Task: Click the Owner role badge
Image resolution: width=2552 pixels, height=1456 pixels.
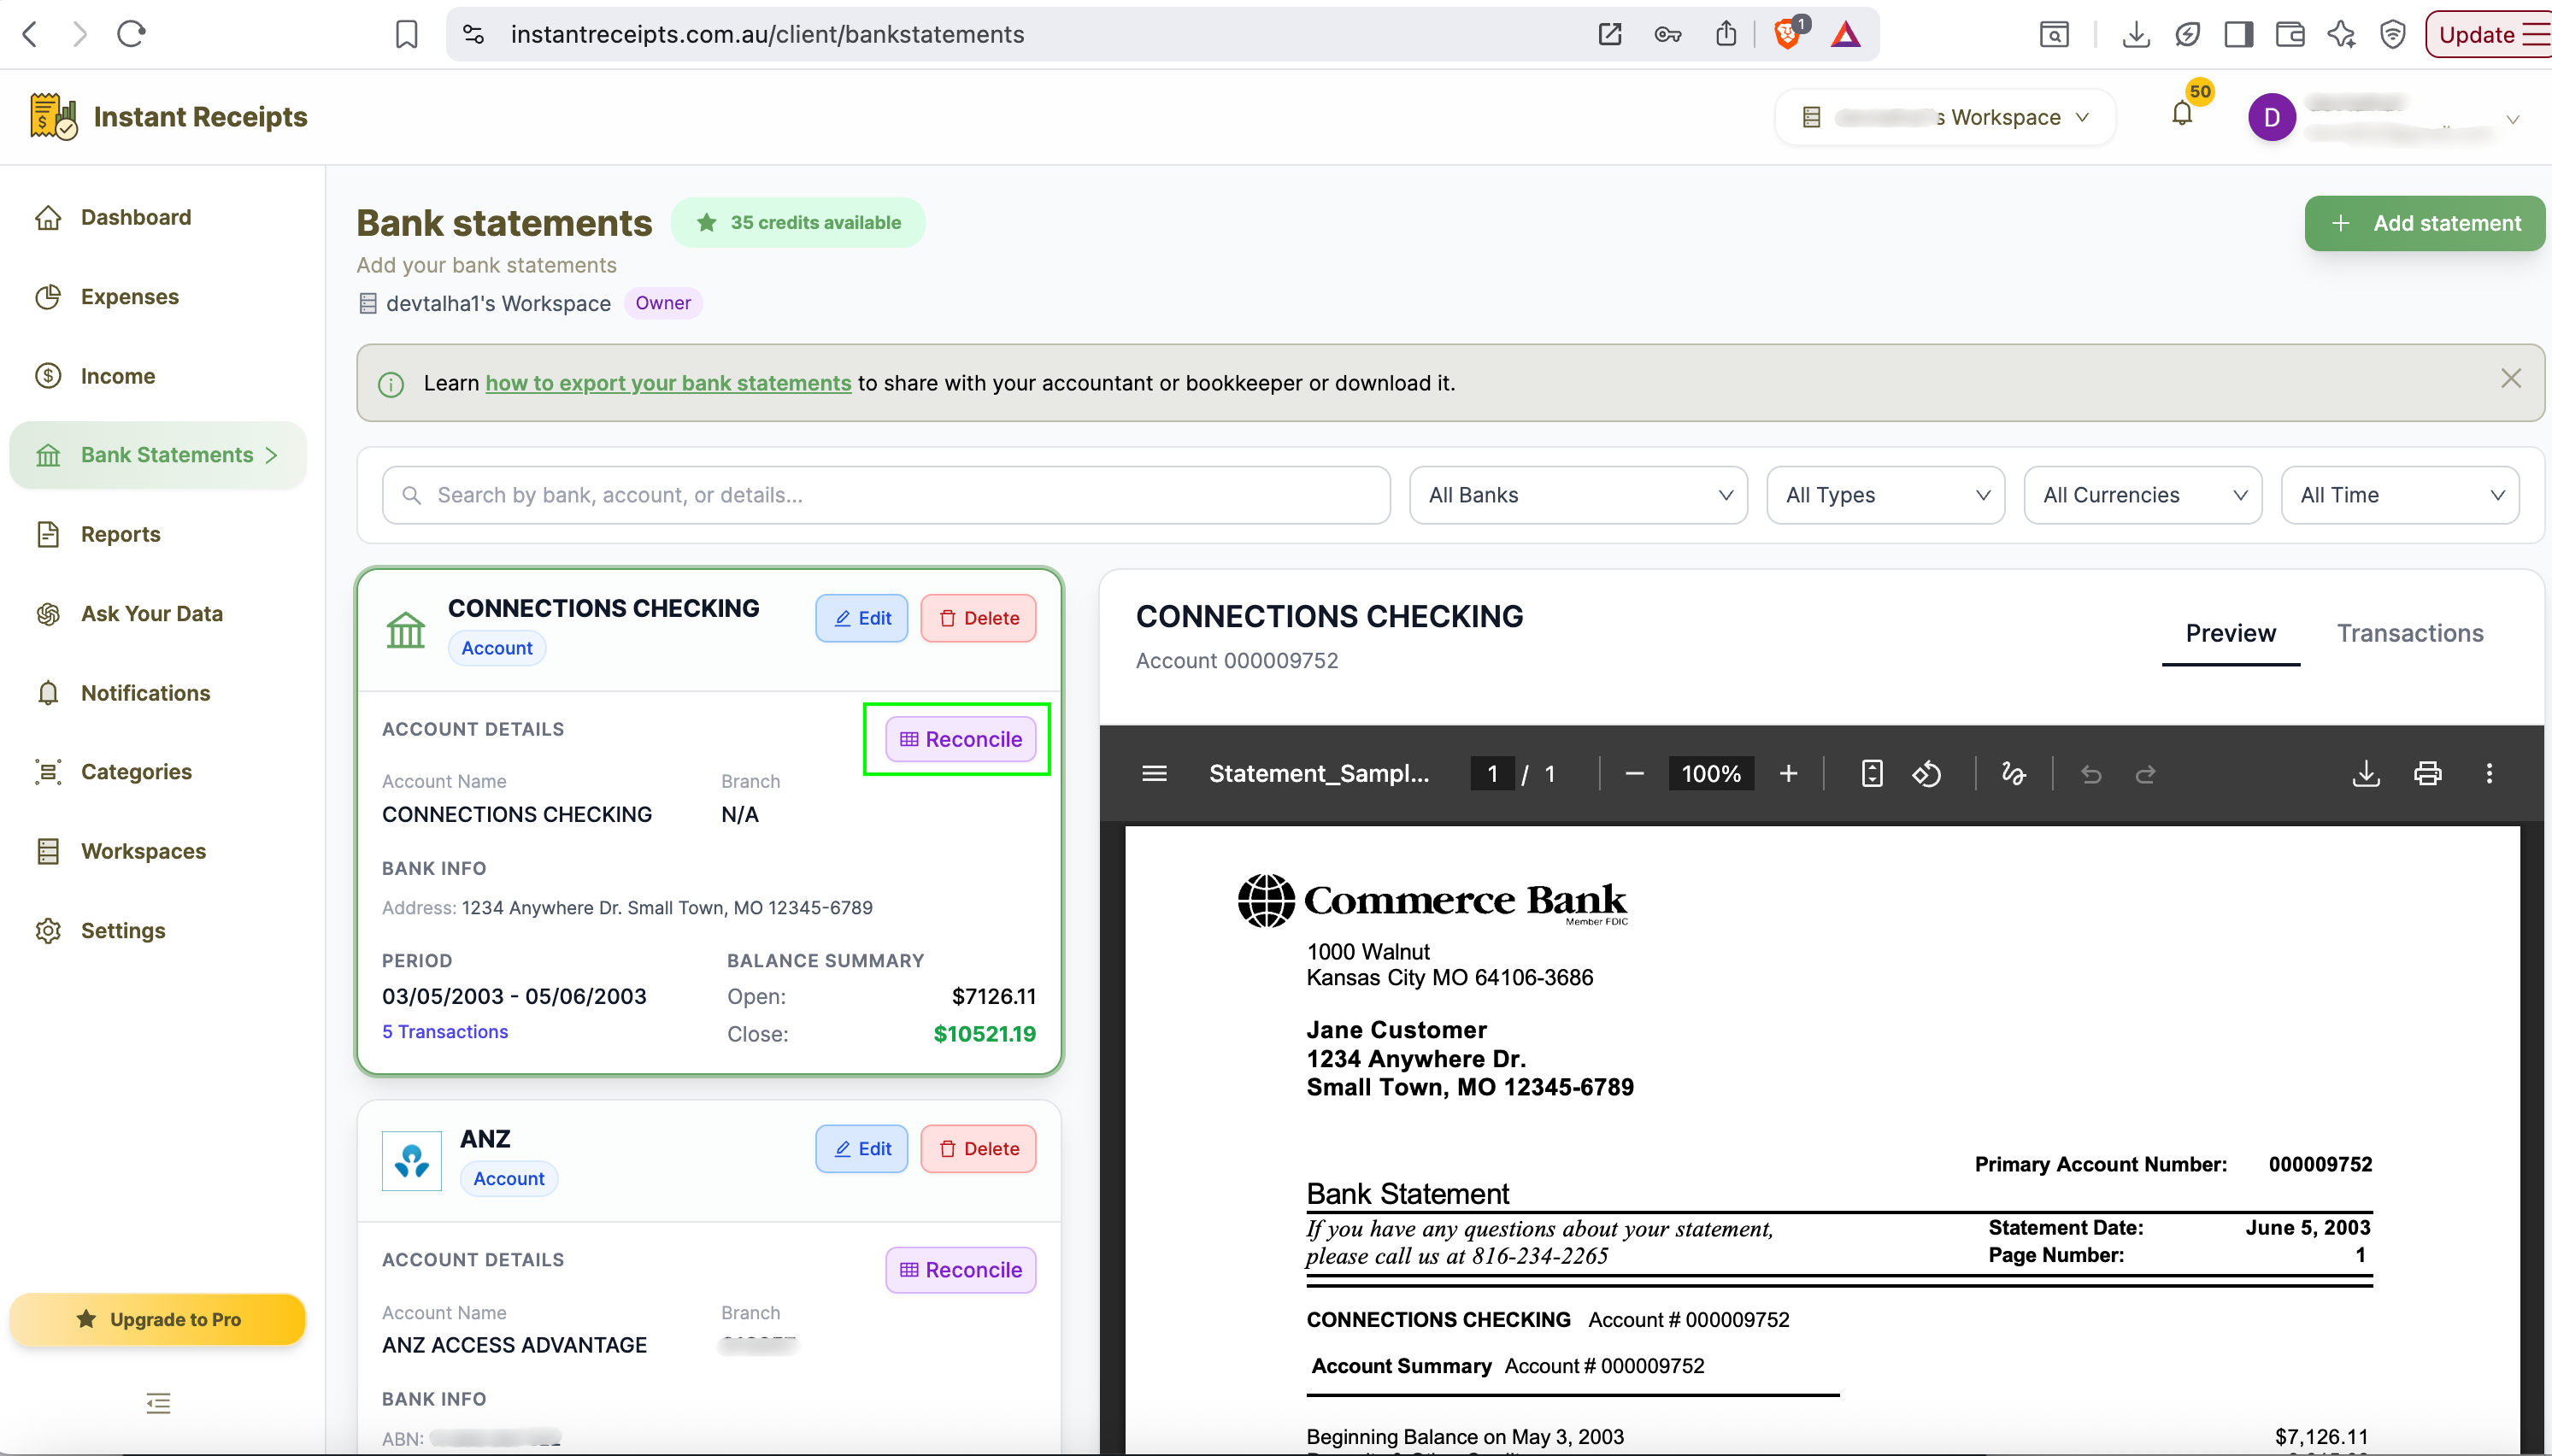Action: tap(663, 303)
